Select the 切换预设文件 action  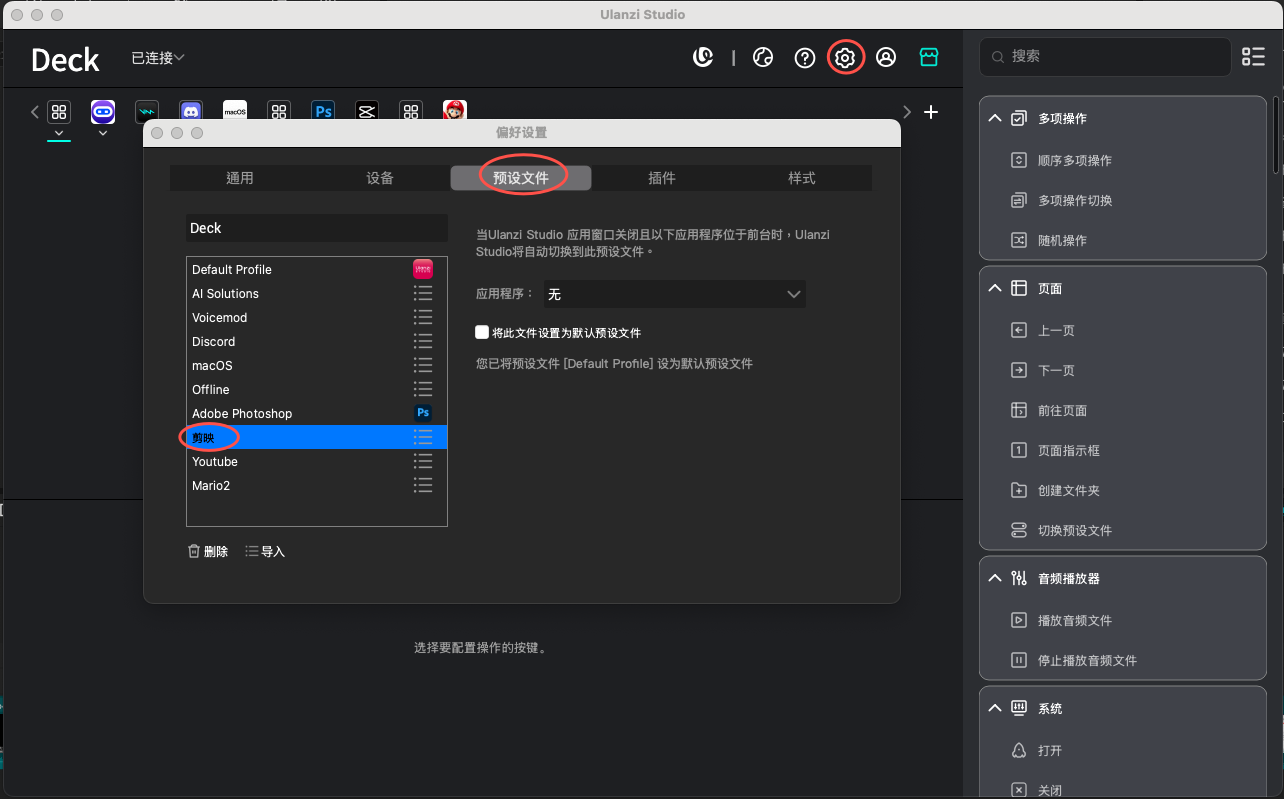tap(1074, 530)
